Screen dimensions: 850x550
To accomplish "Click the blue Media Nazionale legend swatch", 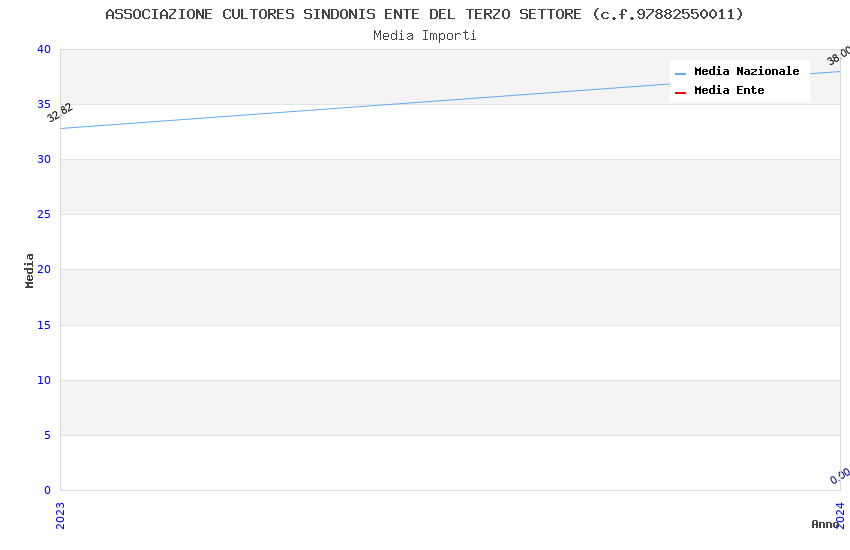I will pos(681,73).
